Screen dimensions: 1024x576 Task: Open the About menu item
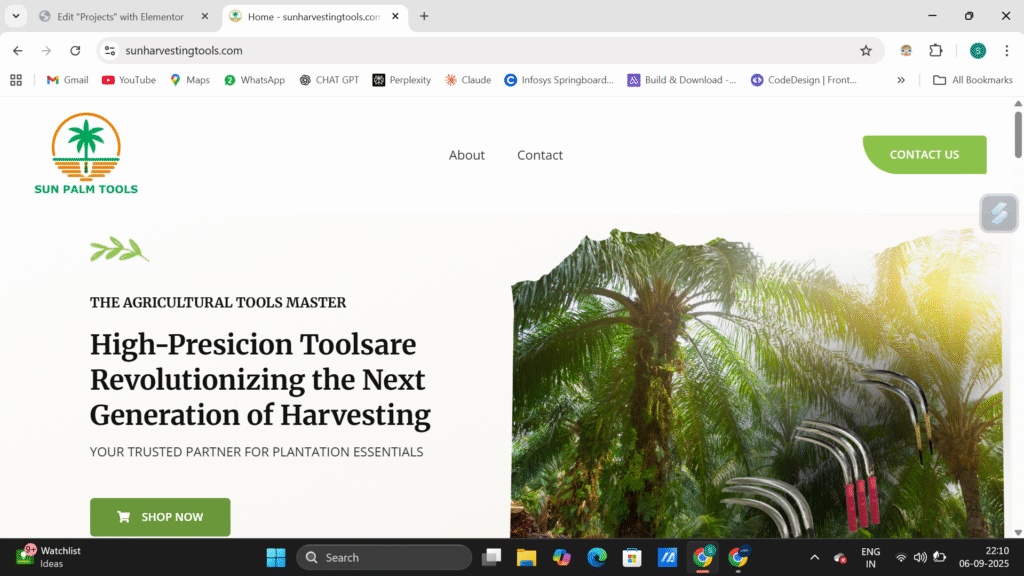[466, 155]
